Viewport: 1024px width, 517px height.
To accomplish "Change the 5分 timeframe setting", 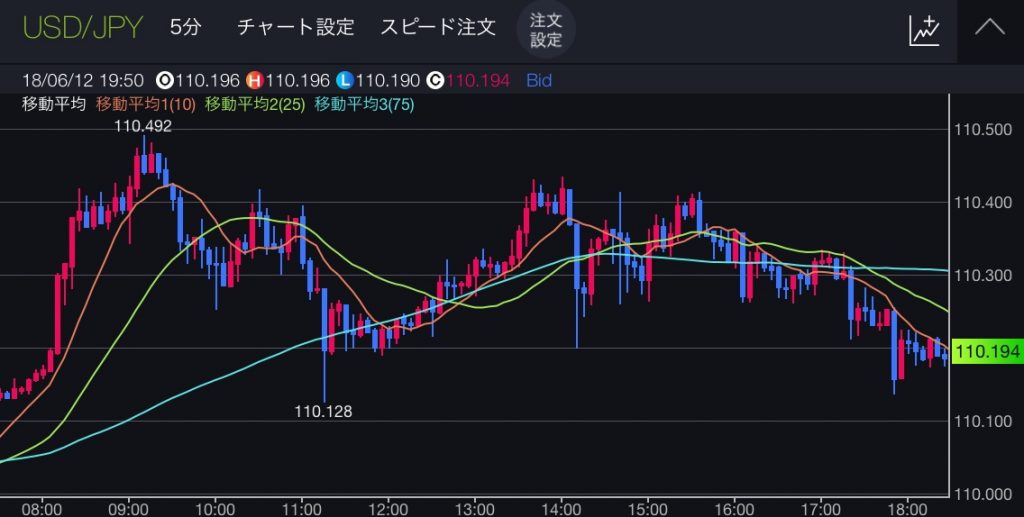I will (185, 28).
